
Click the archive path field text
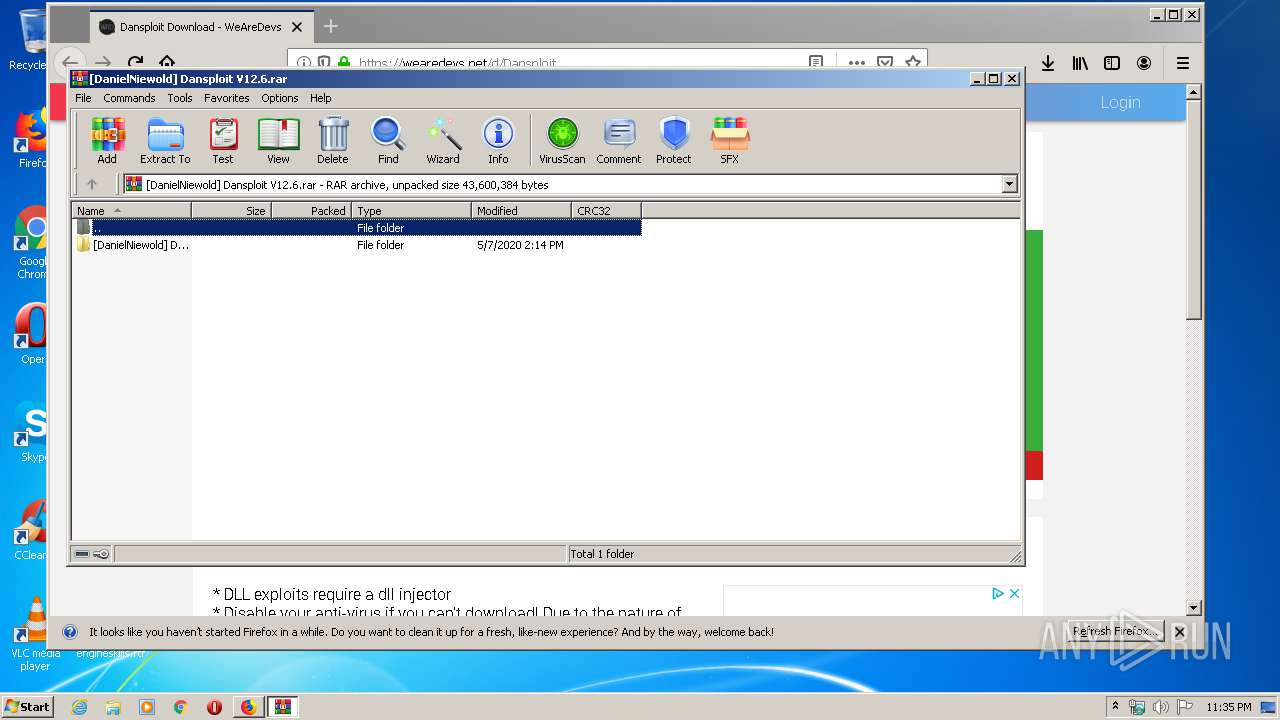coord(347,185)
